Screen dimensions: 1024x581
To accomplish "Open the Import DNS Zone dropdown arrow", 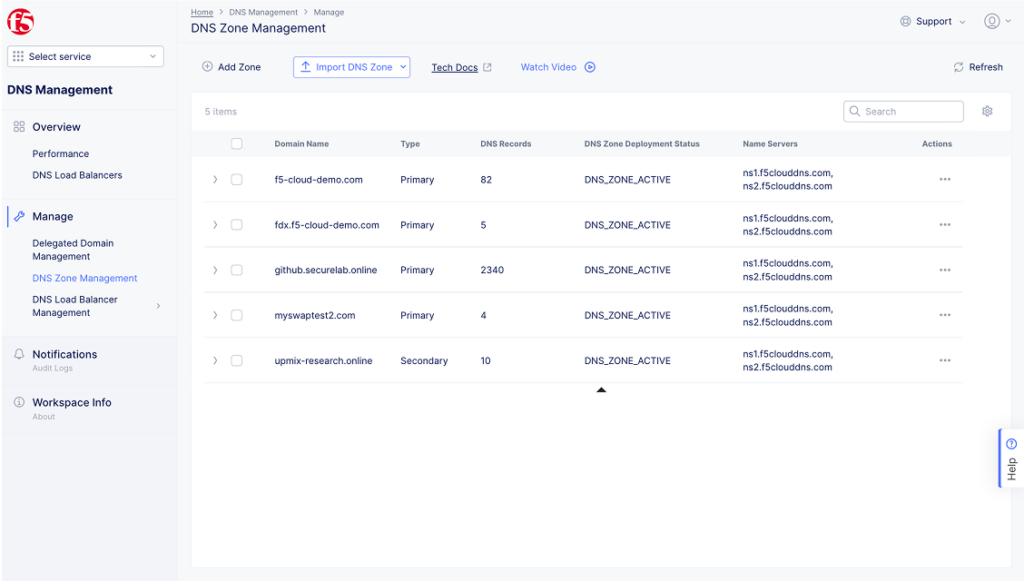I will tap(403, 67).
